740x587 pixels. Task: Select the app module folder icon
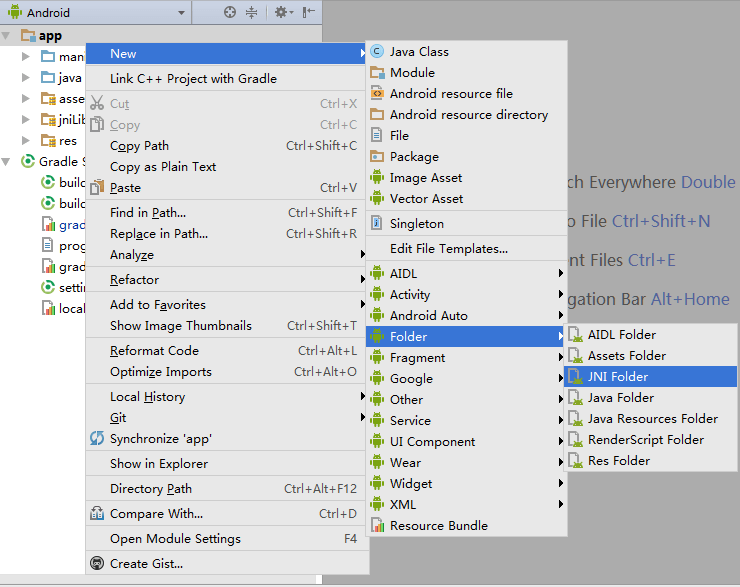[28, 36]
